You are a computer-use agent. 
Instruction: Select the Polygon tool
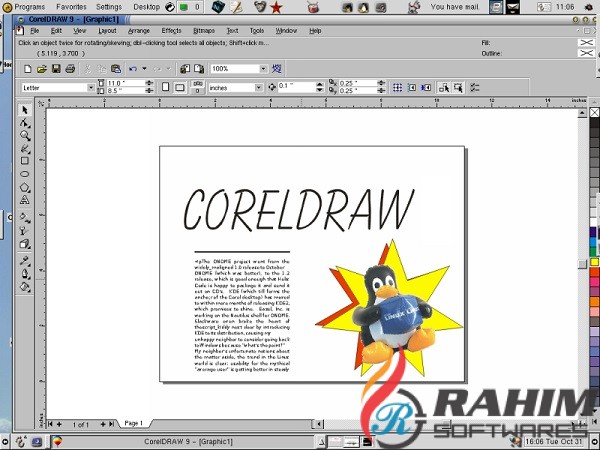click(x=25, y=187)
